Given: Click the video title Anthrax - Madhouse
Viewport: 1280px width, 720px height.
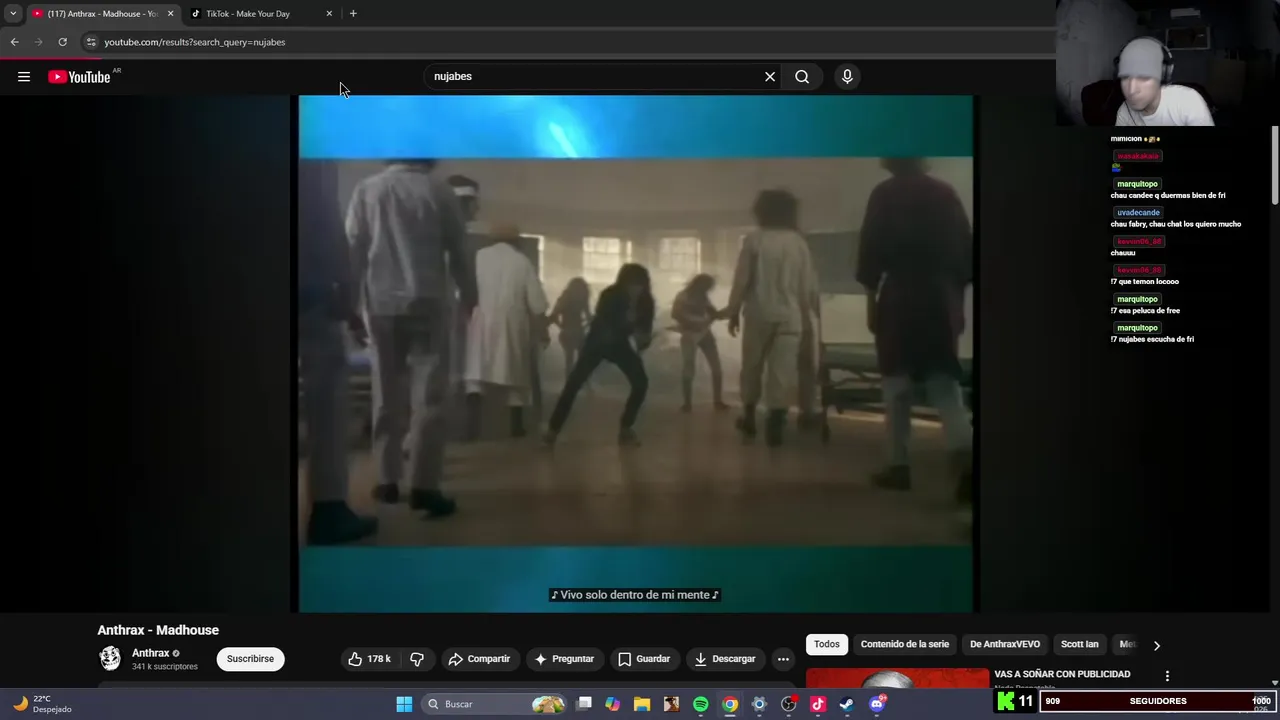Looking at the screenshot, I should [158, 630].
